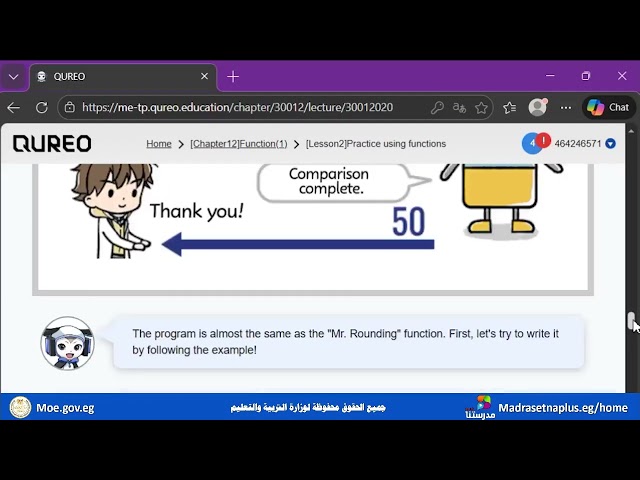The width and height of the screenshot is (640, 480).
Task: Click the vertical scrollbar thumb
Action: (x=631, y=320)
